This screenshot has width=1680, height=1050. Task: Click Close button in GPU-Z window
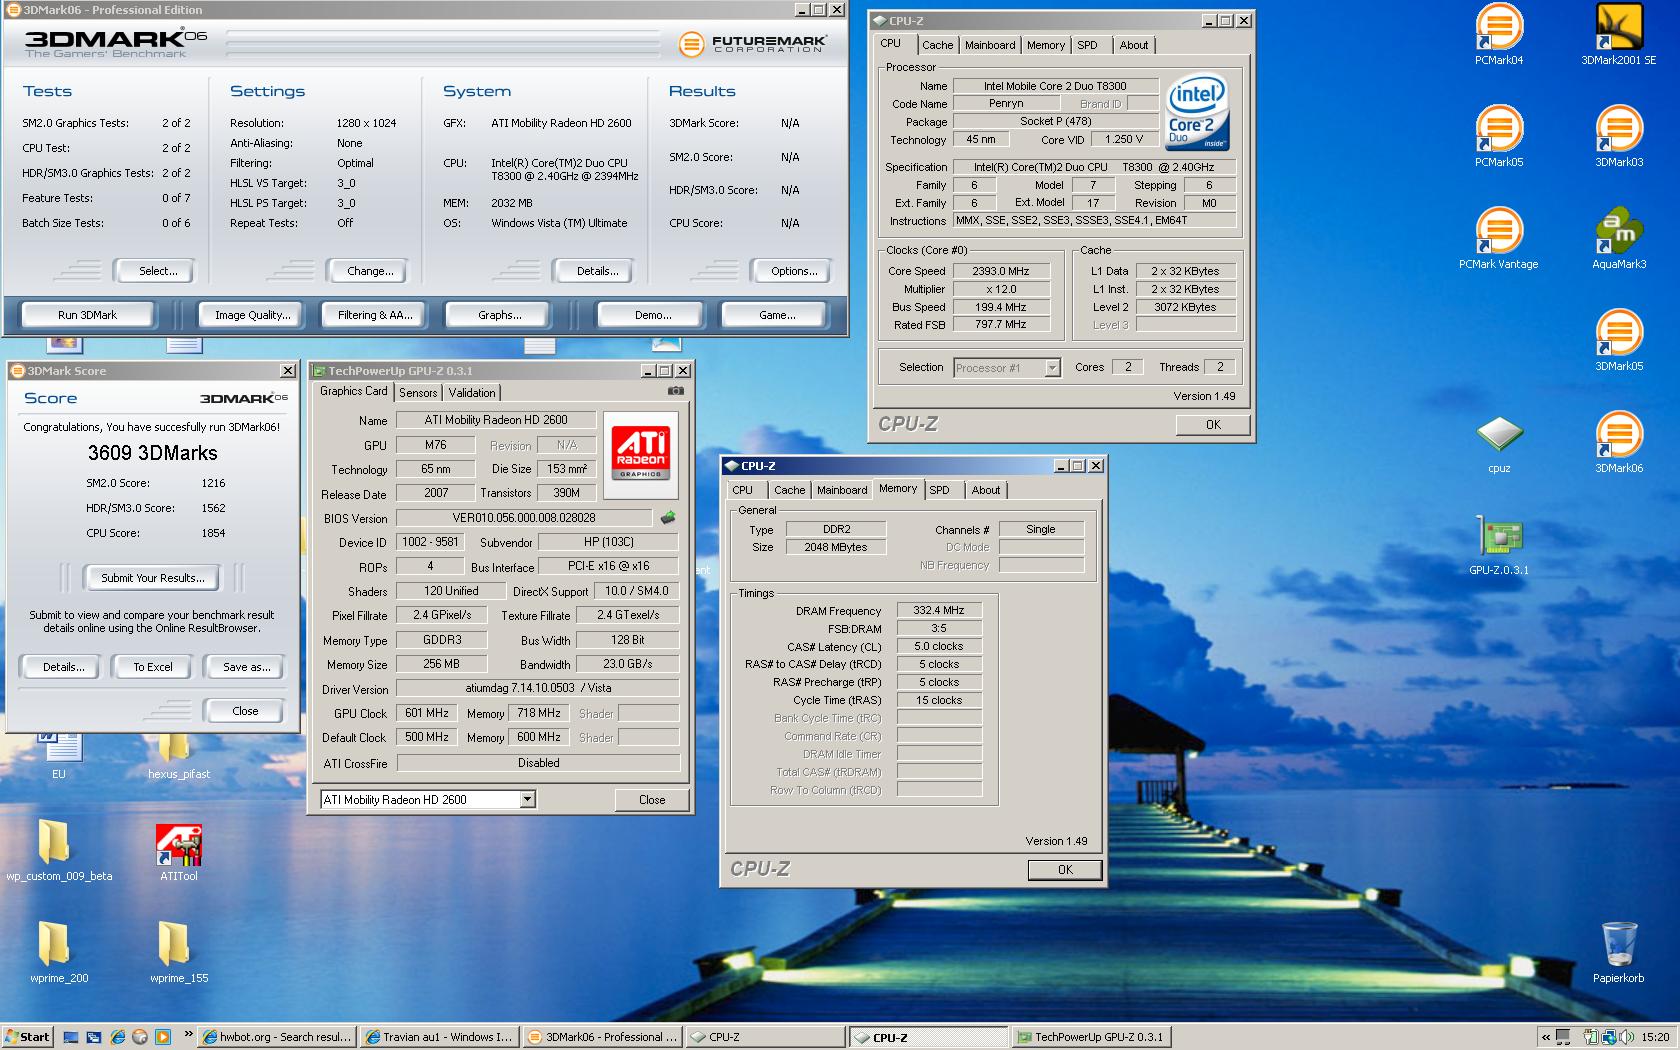click(x=652, y=800)
